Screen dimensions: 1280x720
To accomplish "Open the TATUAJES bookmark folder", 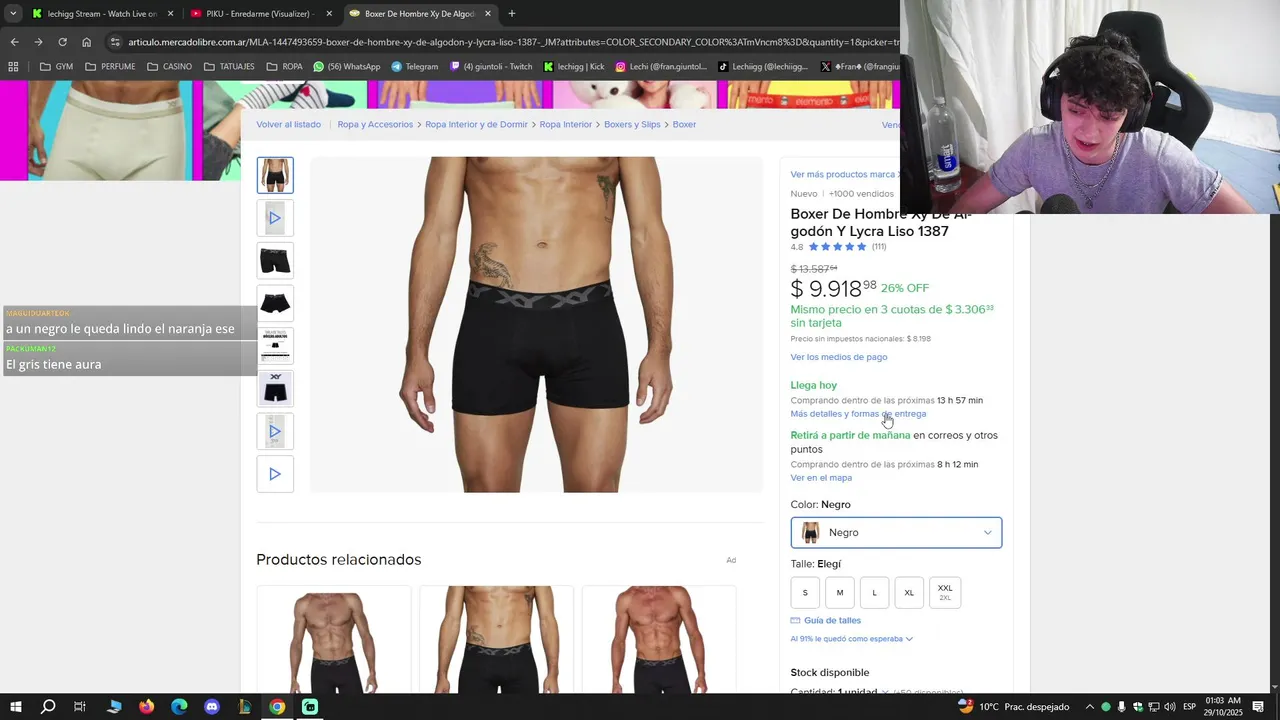I will pos(230,67).
